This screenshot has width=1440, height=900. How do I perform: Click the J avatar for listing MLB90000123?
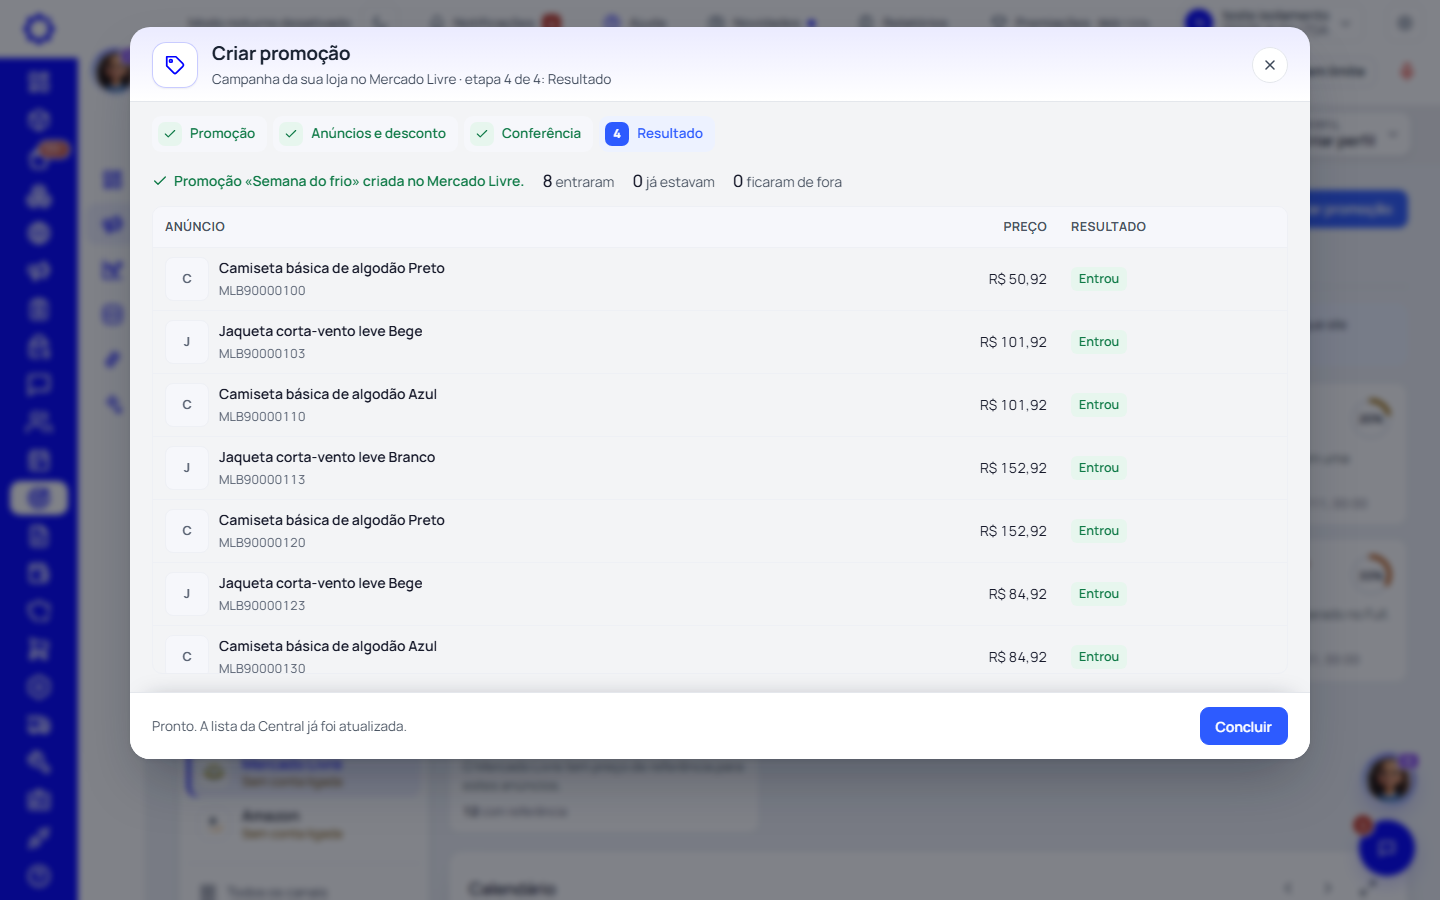pyautogui.click(x=187, y=594)
